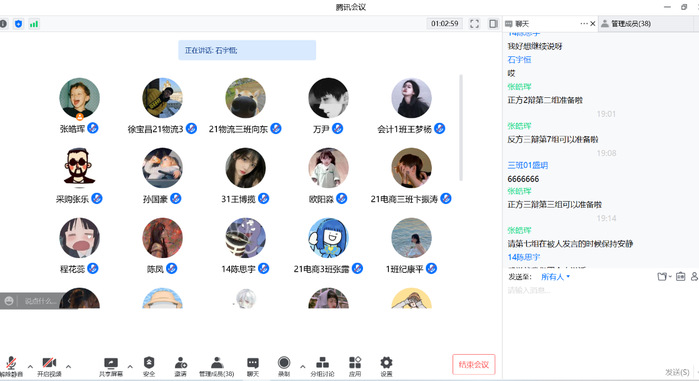Click the 说点什么 quick comment field
The width and height of the screenshot is (699, 381).
pyautogui.click(x=40, y=301)
